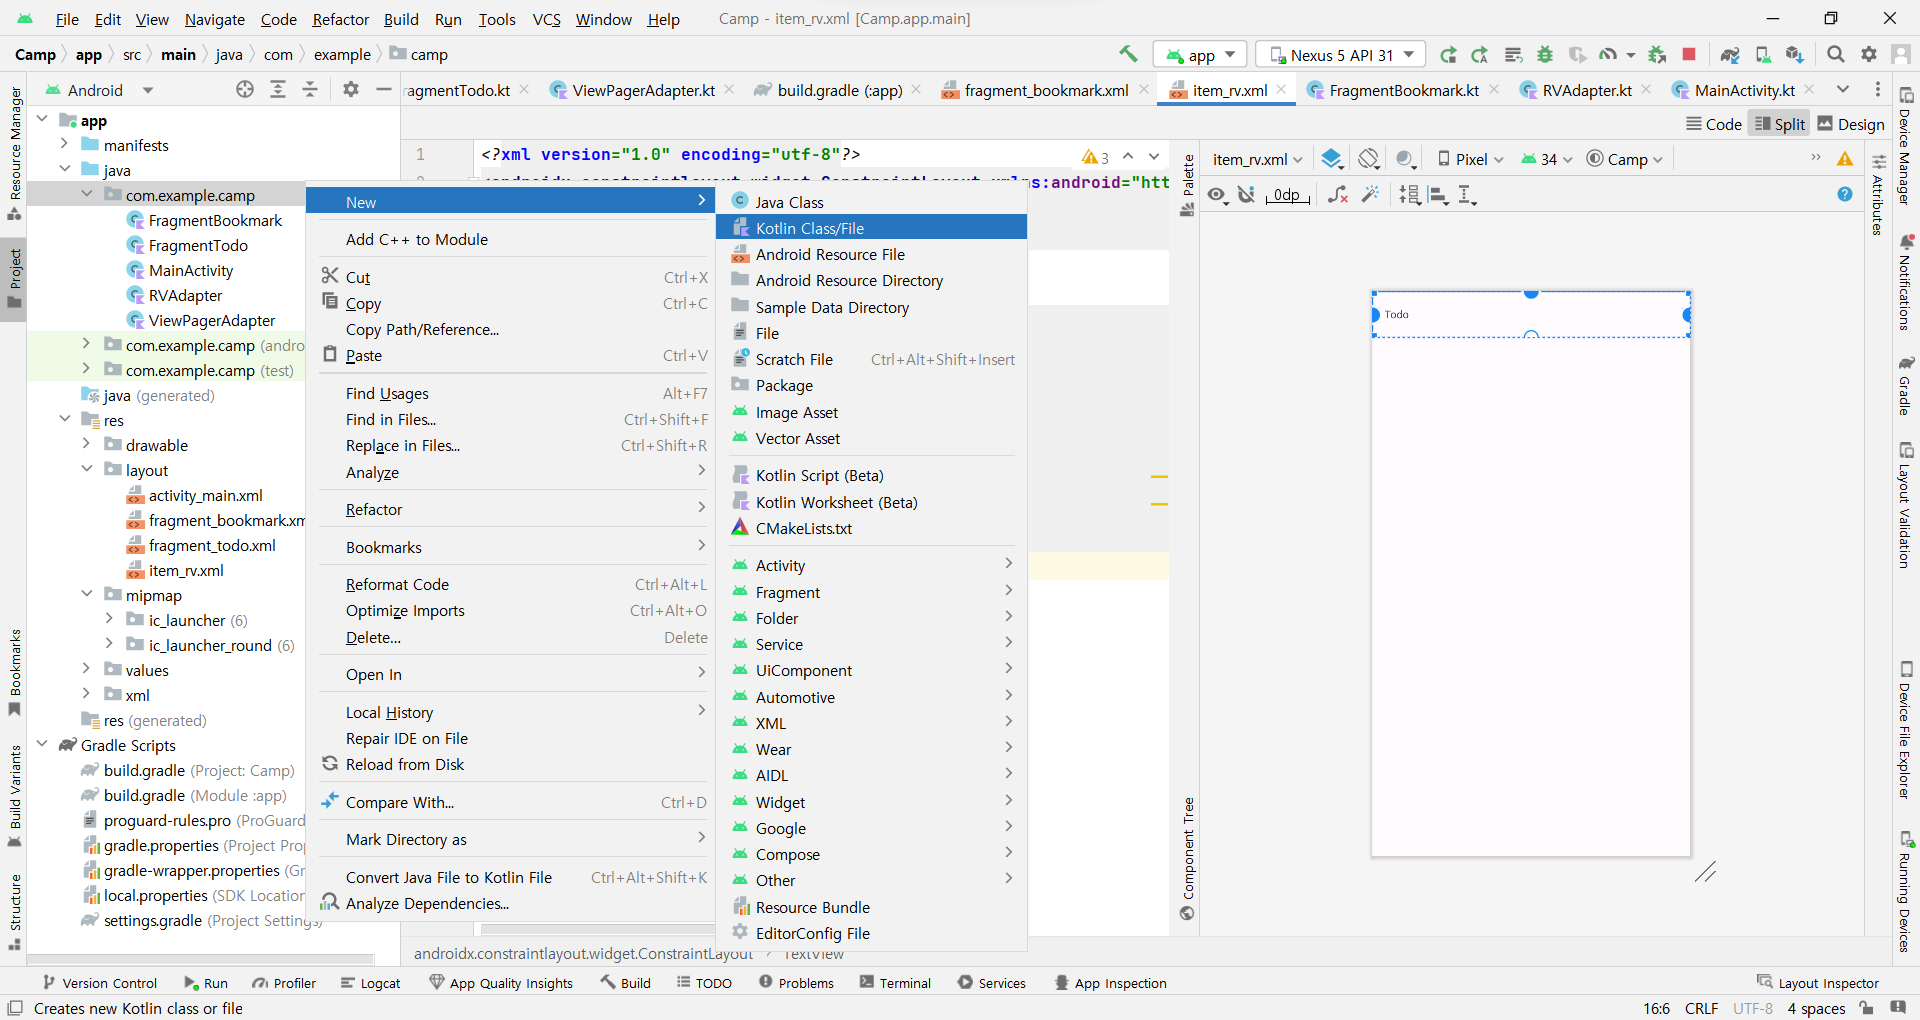Click the layout warning triangle icon
Image resolution: width=1920 pixels, height=1020 pixels.
click(1845, 159)
